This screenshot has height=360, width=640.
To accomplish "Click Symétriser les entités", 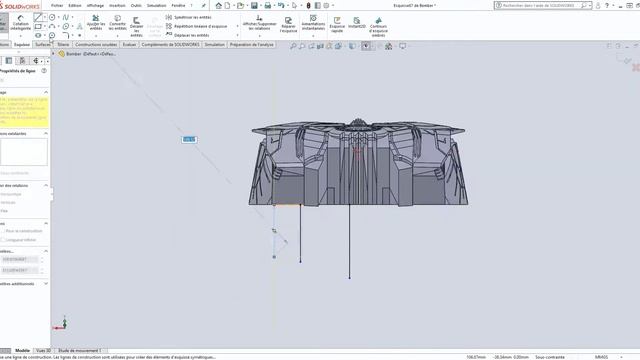I will click(189, 17).
